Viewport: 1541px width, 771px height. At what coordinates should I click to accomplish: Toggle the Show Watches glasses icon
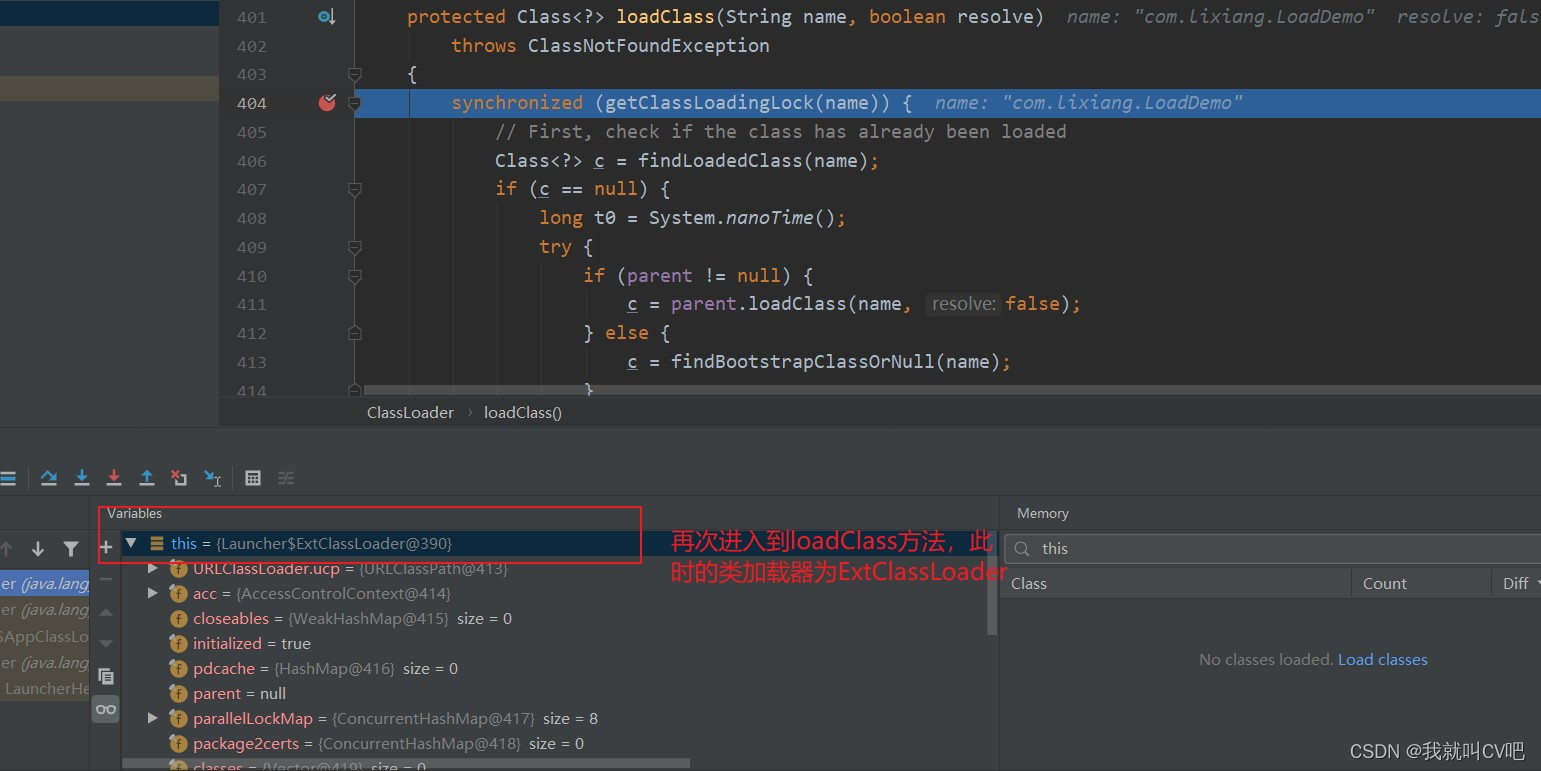pyautogui.click(x=106, y=709)
